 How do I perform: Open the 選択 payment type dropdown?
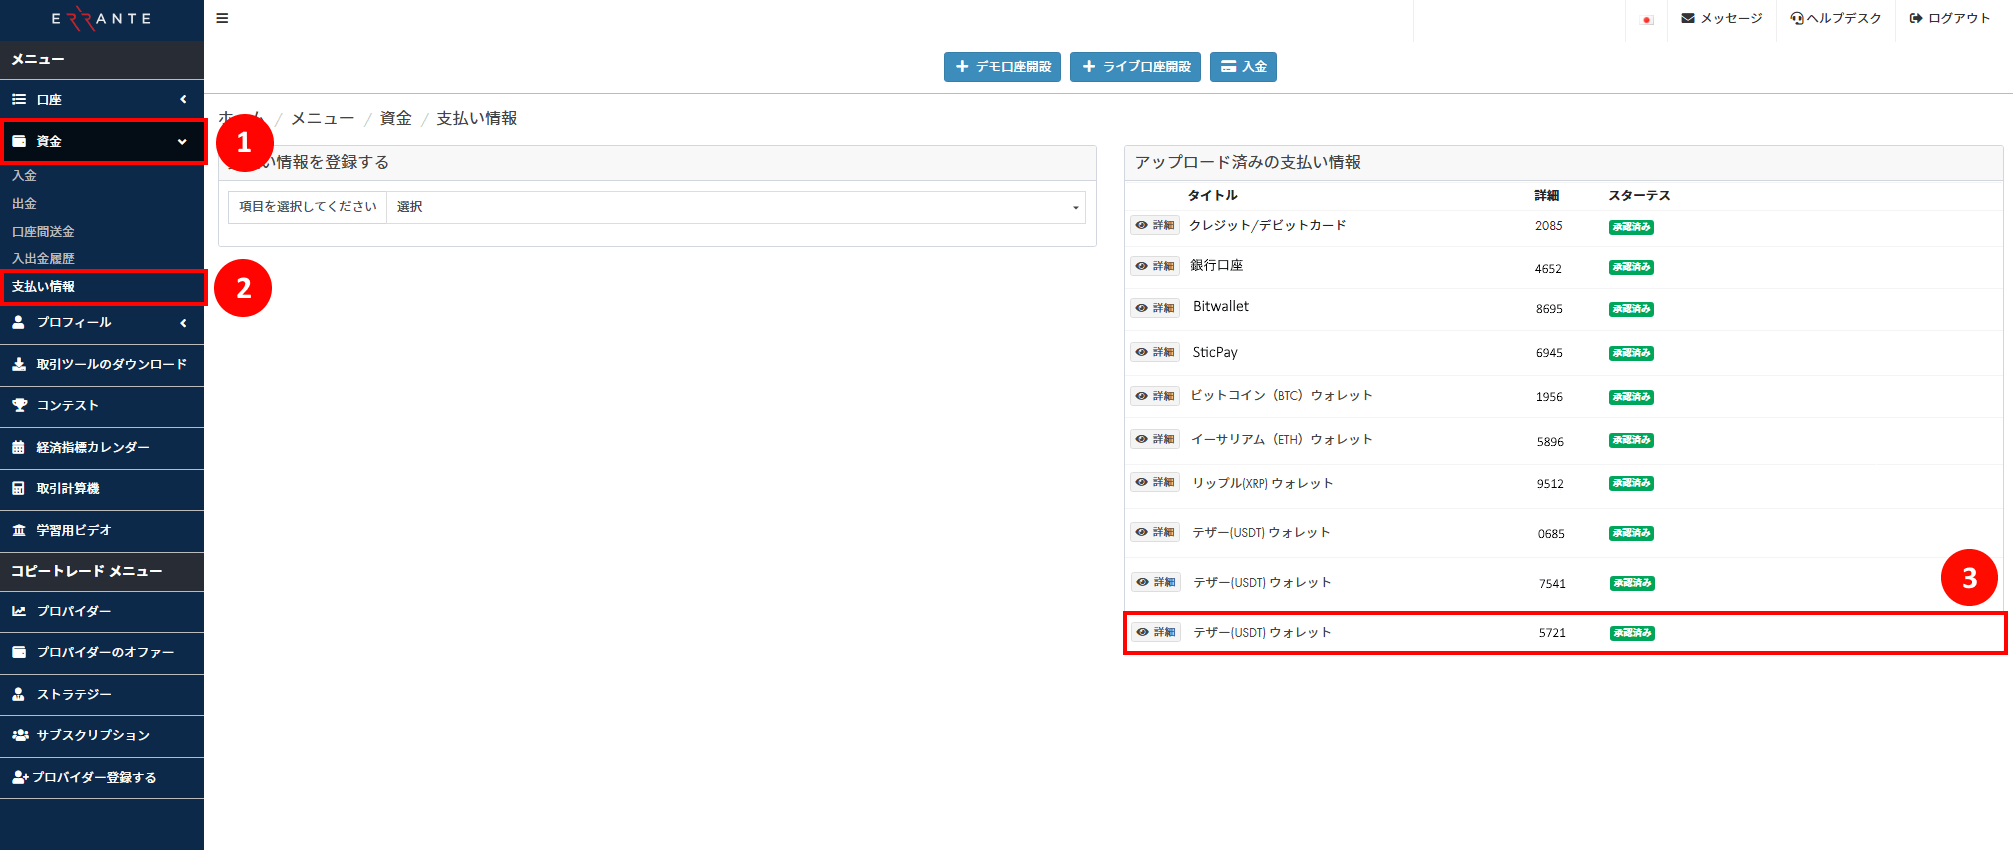[736, 207]
